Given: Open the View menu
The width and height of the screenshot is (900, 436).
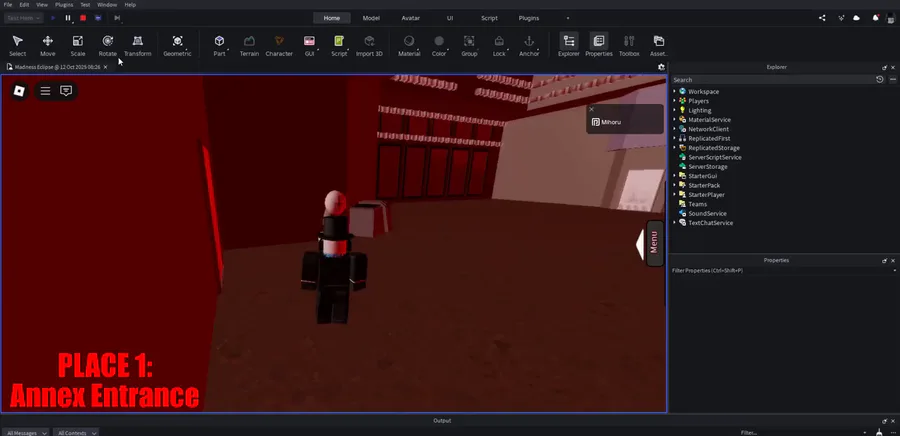Looking at the screenshot, I should 42,5.
